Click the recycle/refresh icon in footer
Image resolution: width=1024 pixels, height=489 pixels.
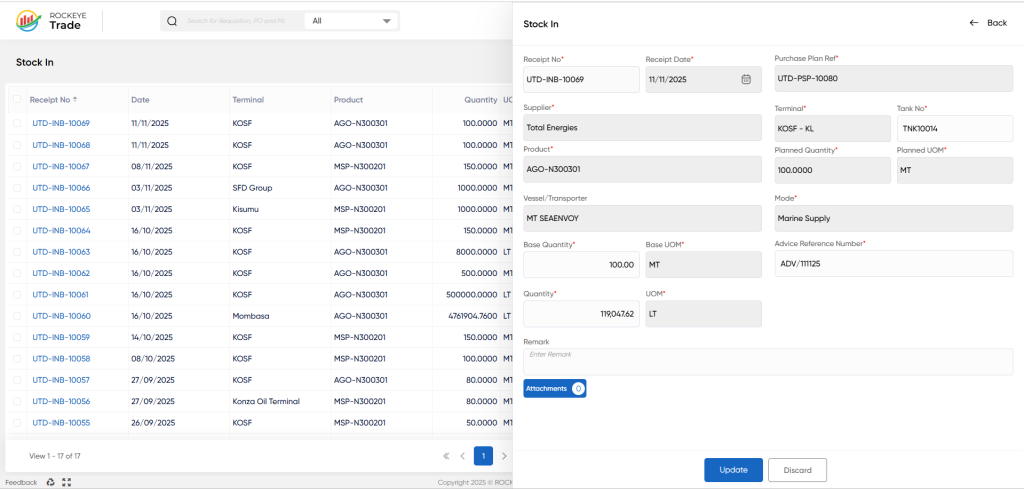click(50, 482)
